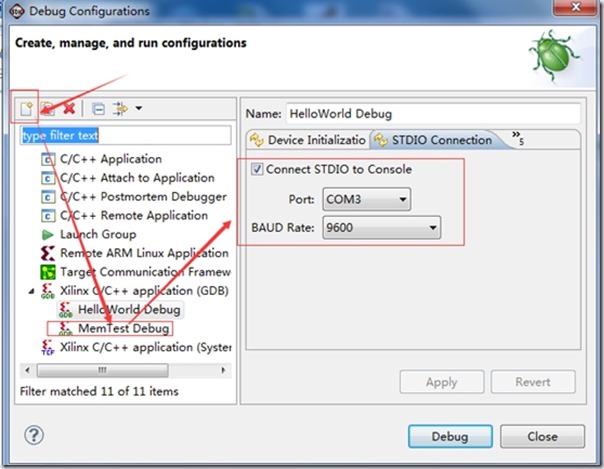Open the COM3 Port dropdown
The width and height of the screenshot is (604, 469).
pyautogui.click(x=367, y=199)
